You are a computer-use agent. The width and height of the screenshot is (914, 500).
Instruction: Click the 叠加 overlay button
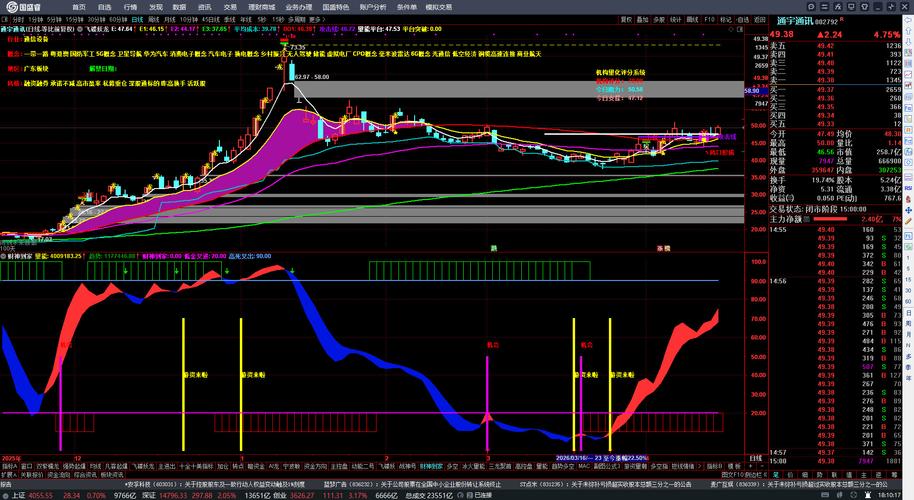click(x=642, y=19)
